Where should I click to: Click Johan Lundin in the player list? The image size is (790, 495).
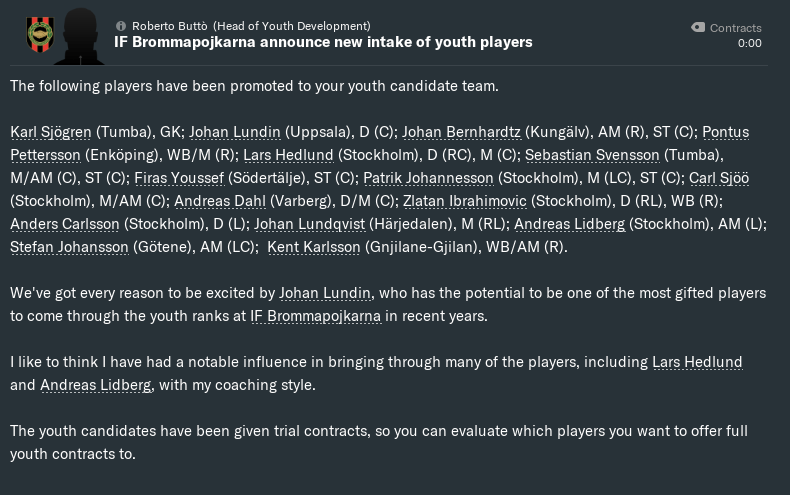pos(234,132)
